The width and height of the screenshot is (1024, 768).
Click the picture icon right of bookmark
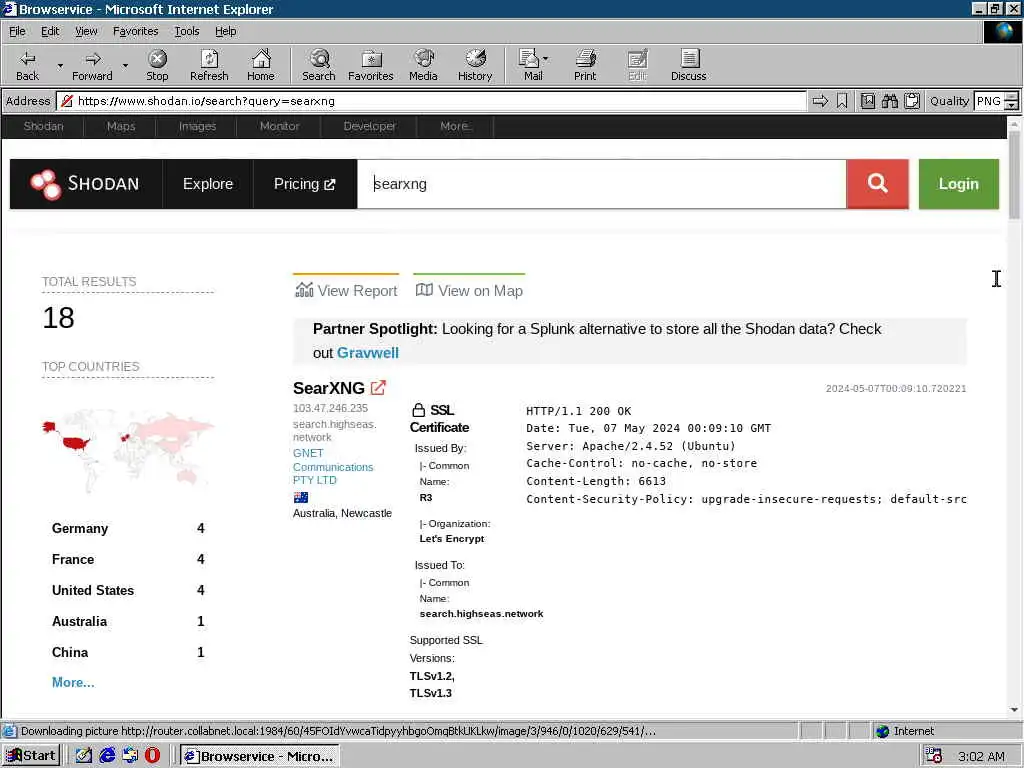867,101
